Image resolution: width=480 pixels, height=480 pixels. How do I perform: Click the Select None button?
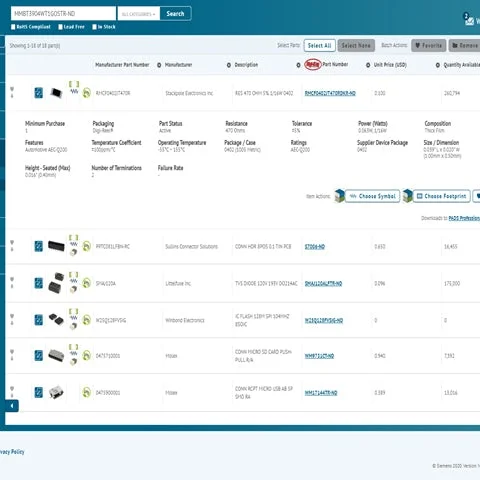tap(356, 46)
